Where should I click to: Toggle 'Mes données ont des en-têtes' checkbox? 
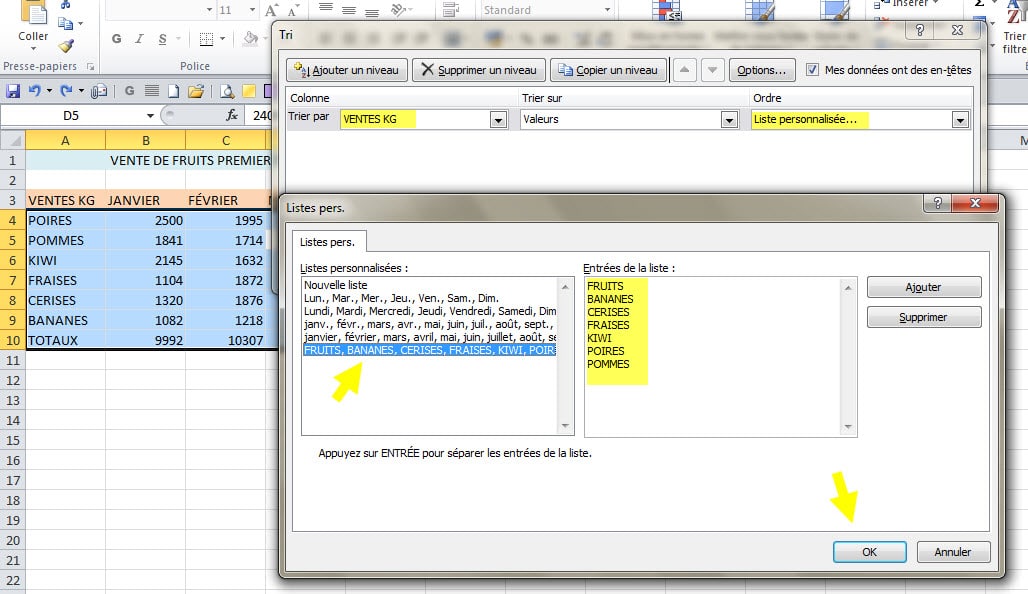pyautogui.click(x=812, y=70)
